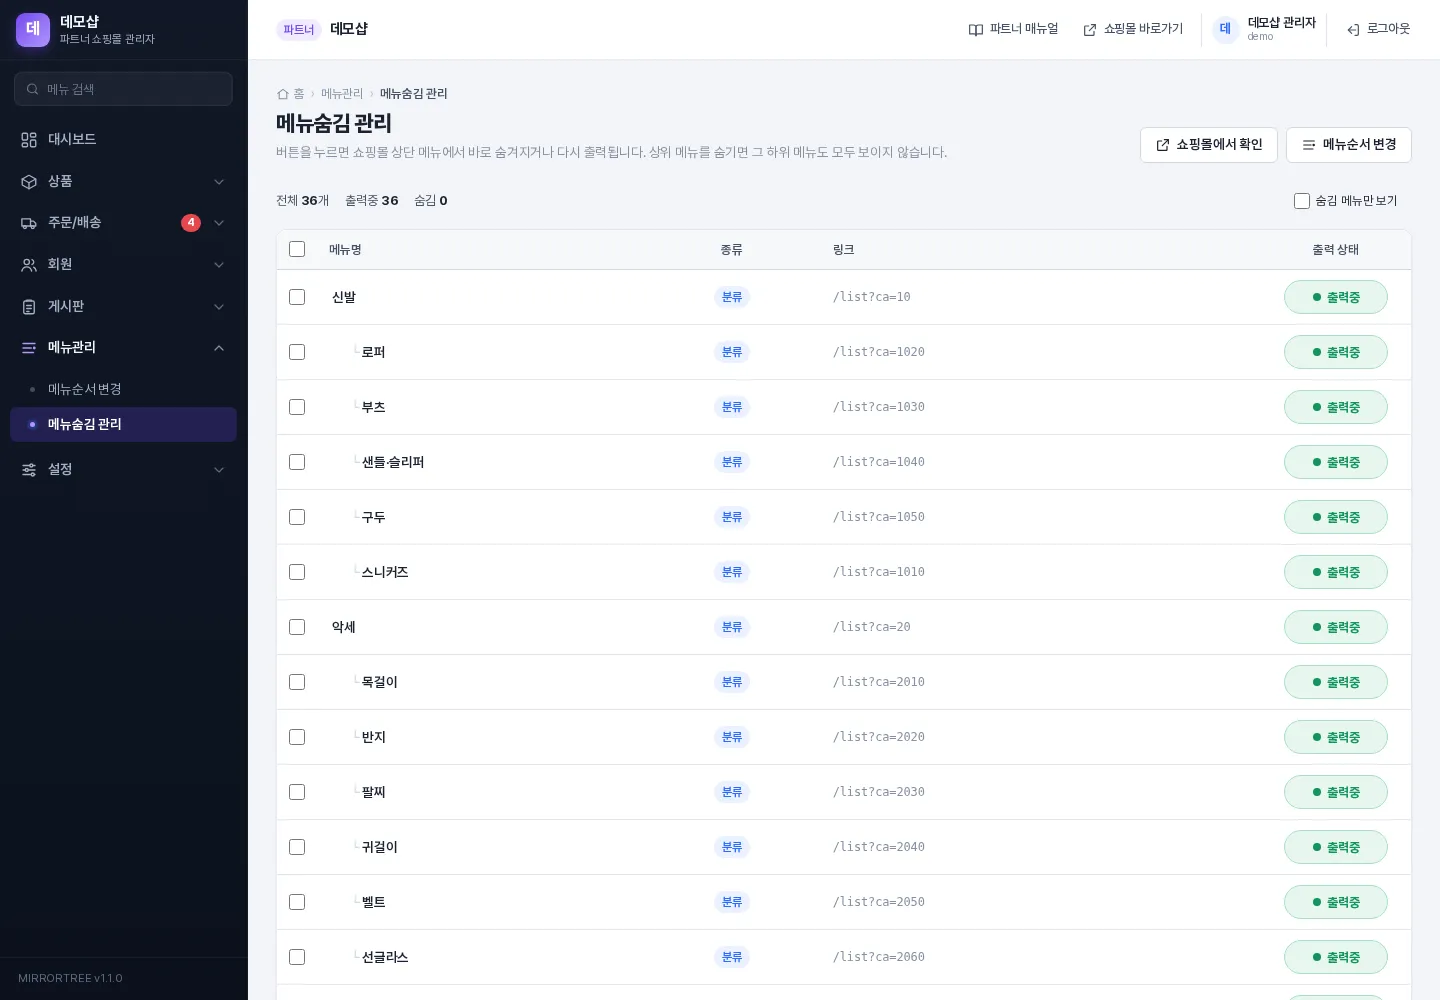1440x1000 pixels.
Task: Click the 분류 tag in 구두 row
Action: click(x=732, y=517)
